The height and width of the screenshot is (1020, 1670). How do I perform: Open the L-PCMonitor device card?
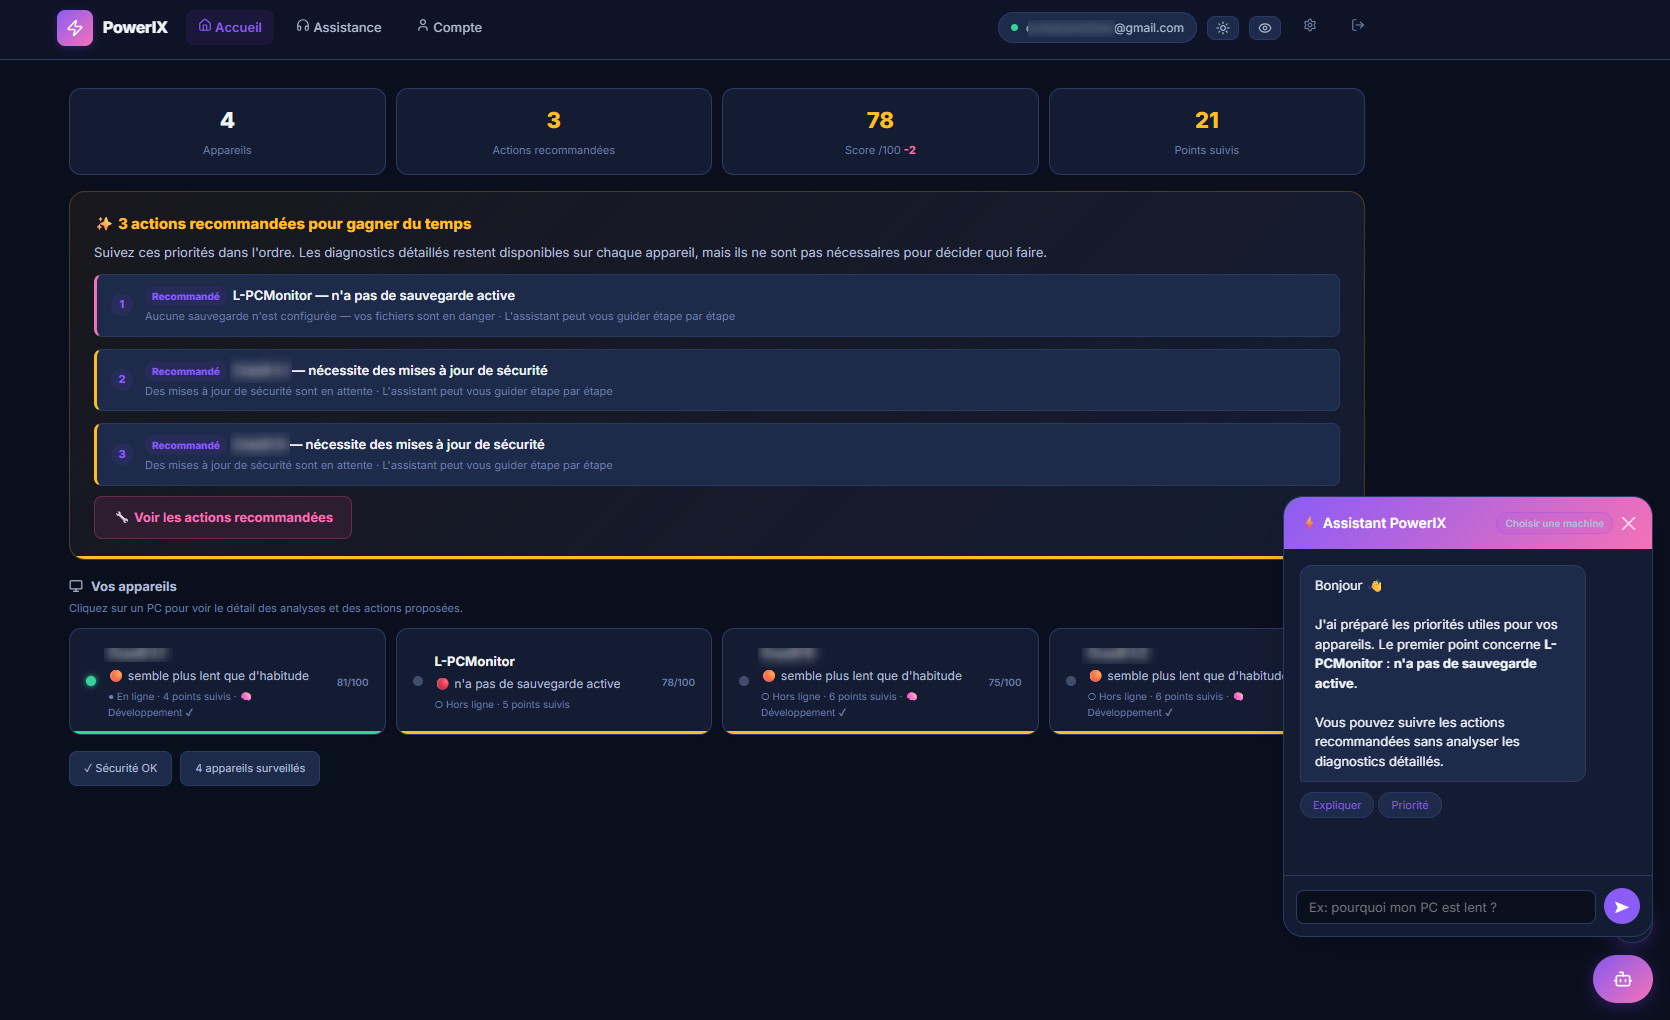[554, 681]
